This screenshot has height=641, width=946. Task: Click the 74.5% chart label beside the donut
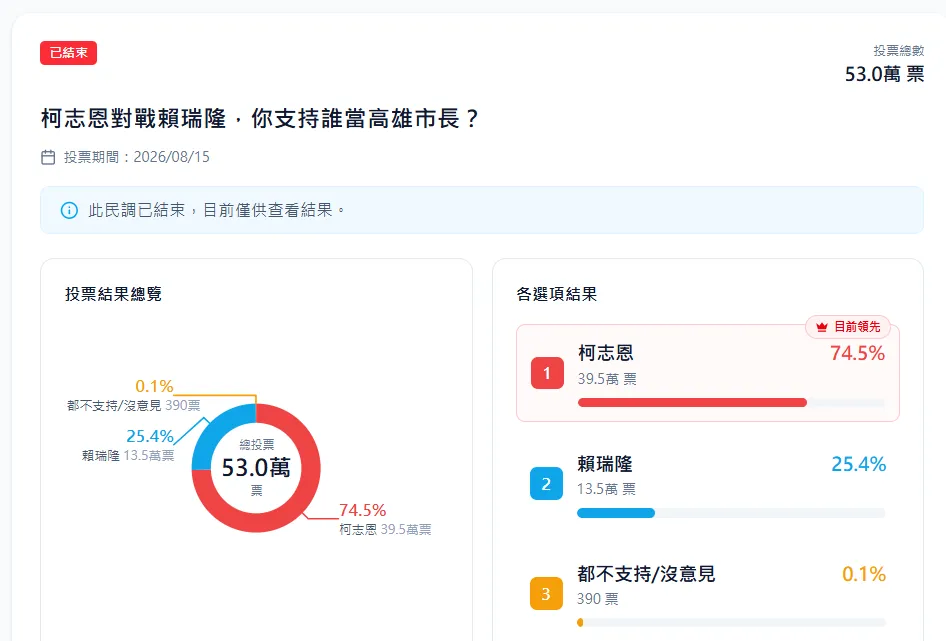tap(363, 510)
